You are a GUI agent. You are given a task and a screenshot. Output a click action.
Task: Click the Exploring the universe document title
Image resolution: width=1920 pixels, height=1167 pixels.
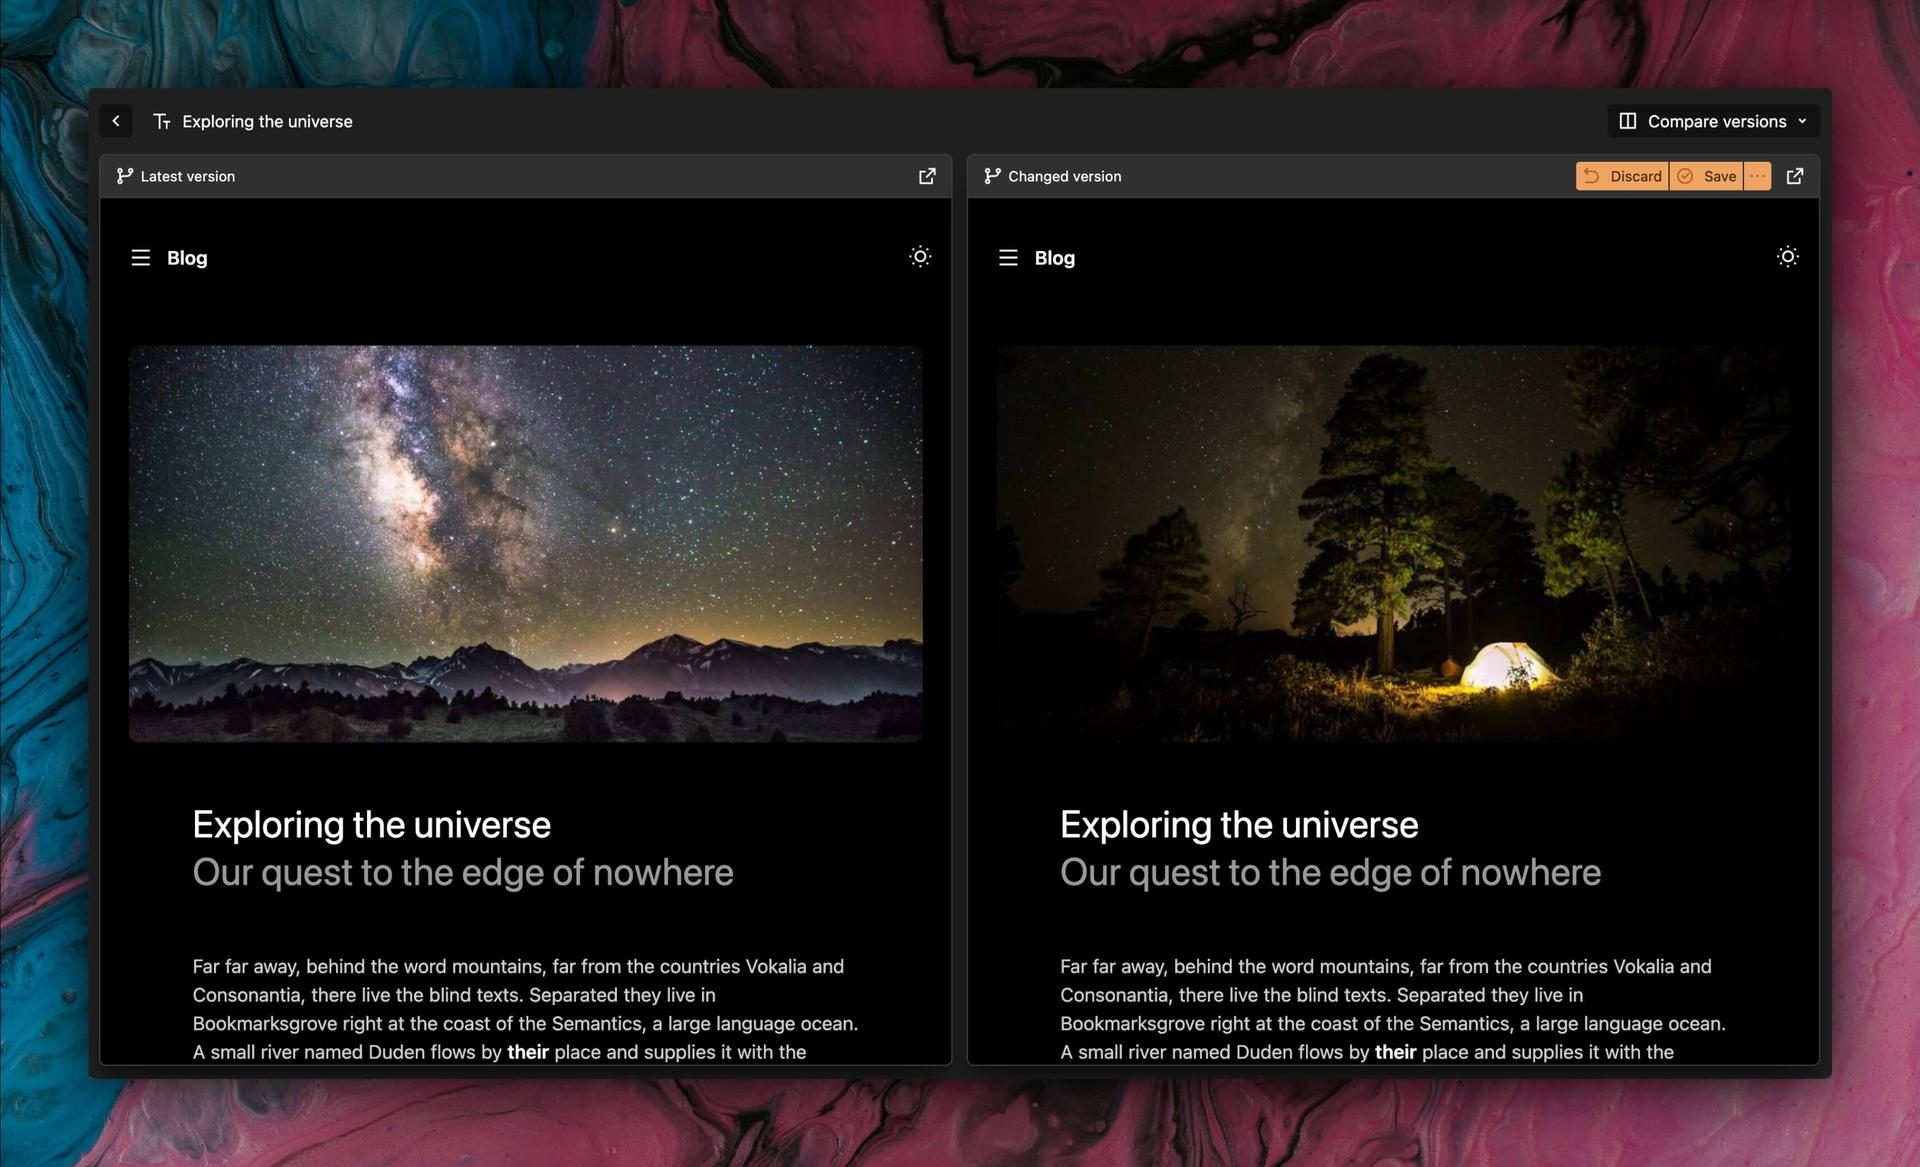pyautogui.click(x=267, y=121)
